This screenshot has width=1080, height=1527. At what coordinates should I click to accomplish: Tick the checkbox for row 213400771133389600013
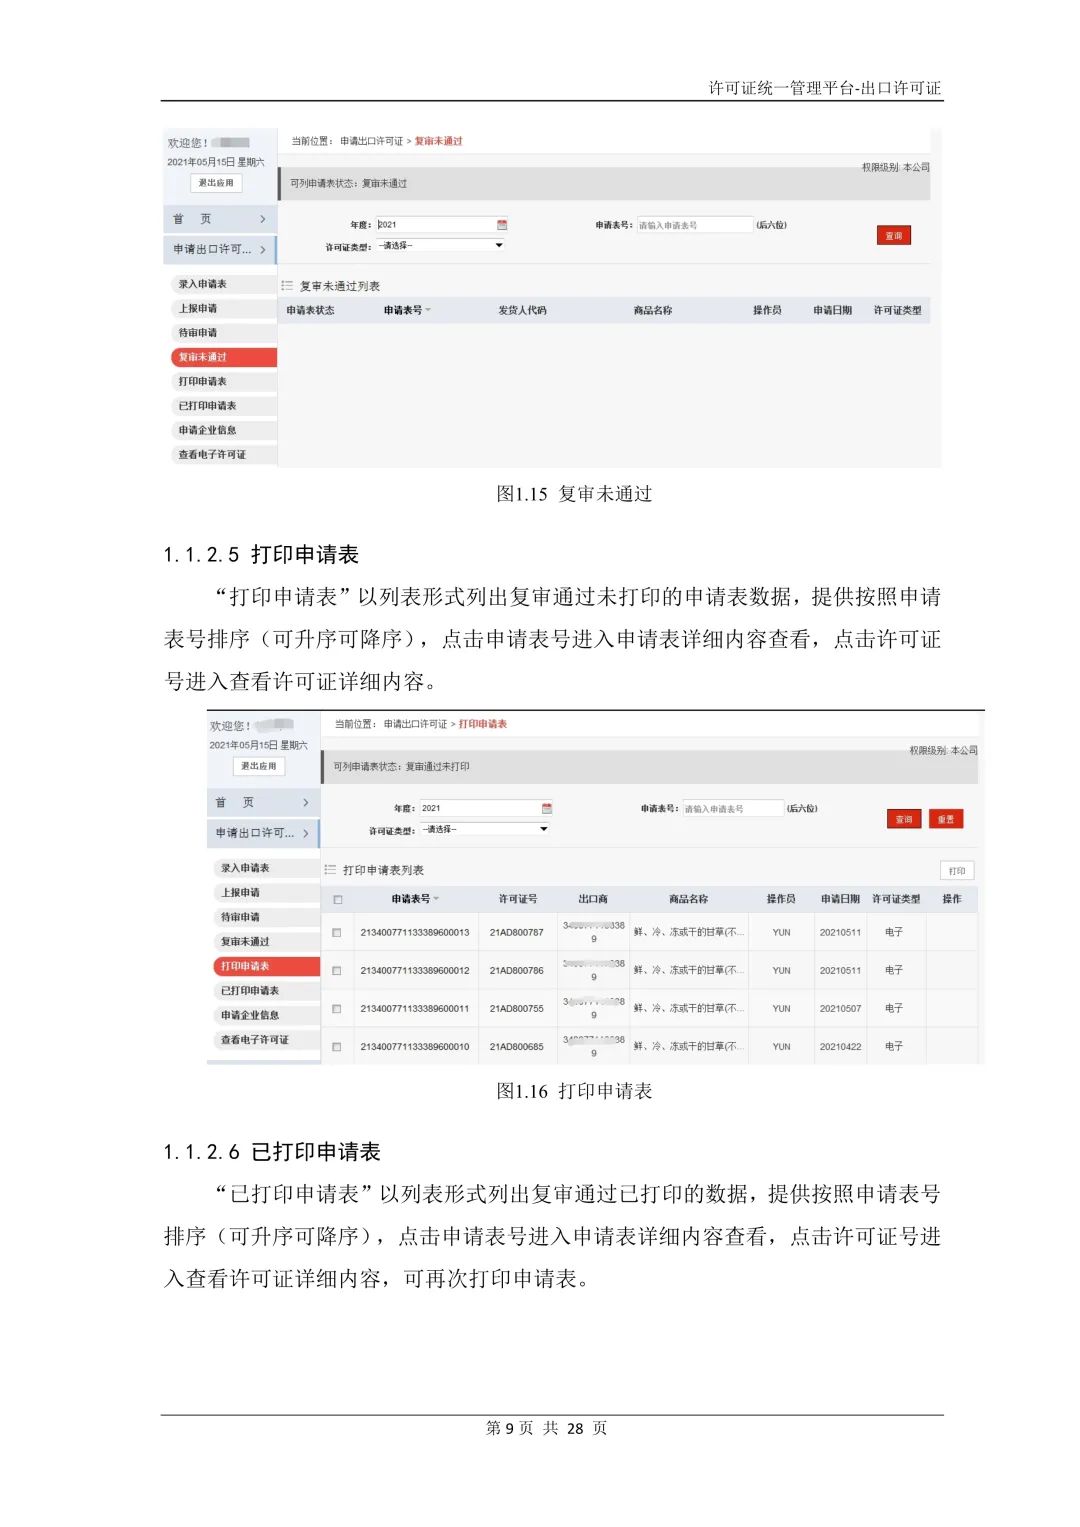[x=337, y=933]
